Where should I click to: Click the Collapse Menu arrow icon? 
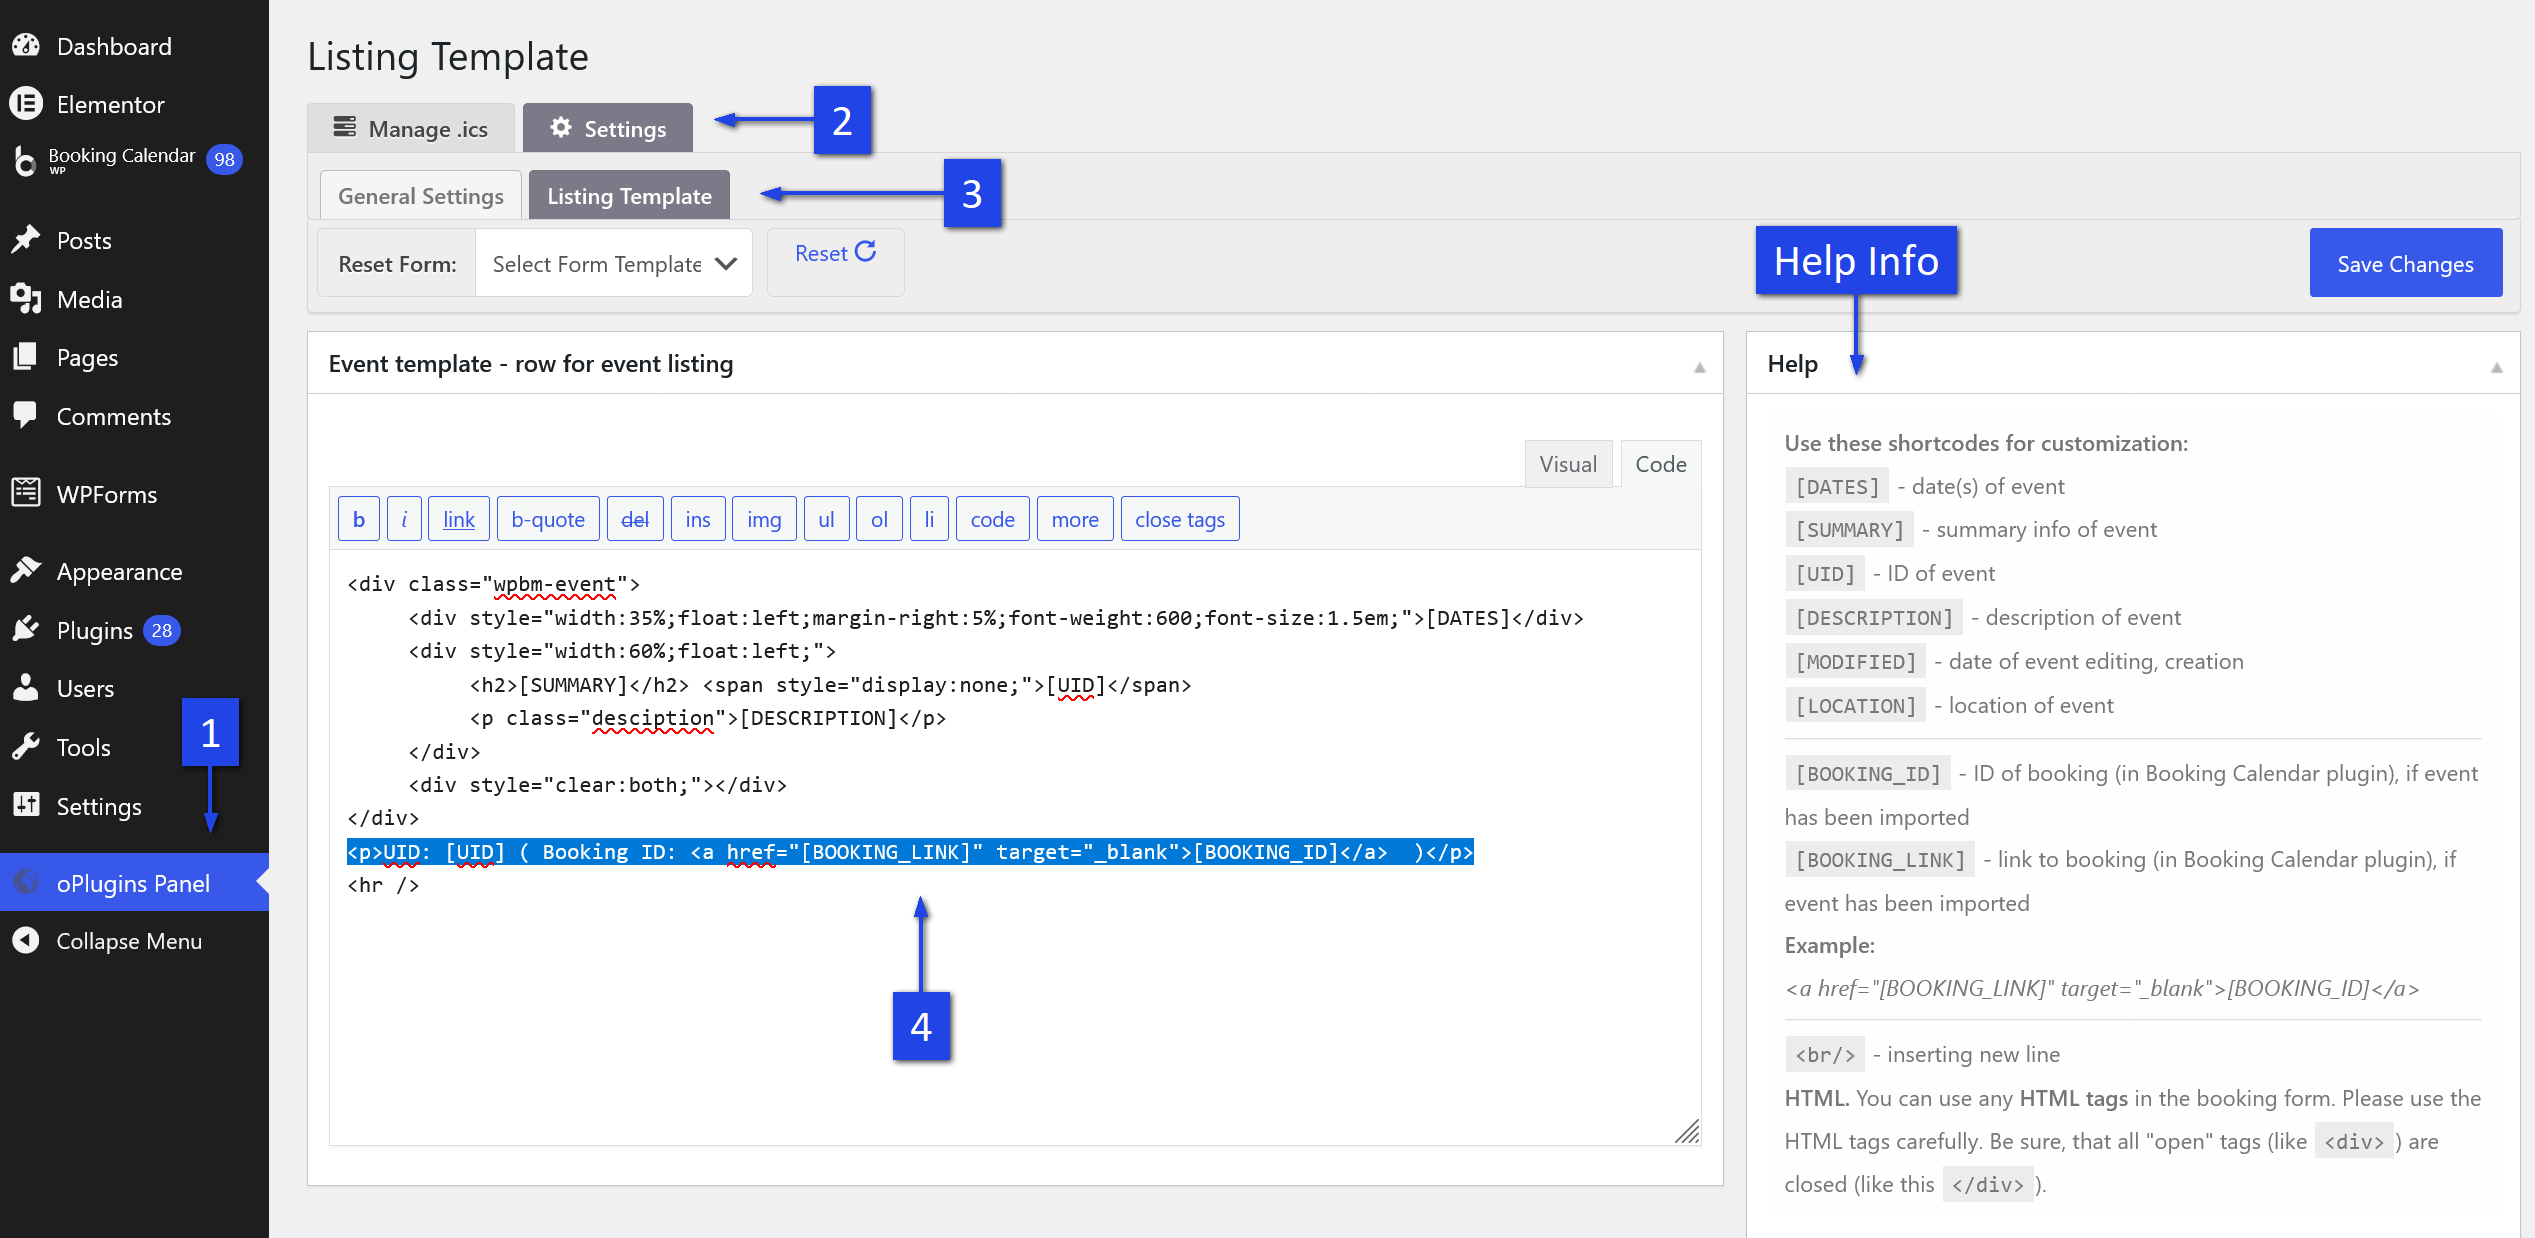click(26, 940)
